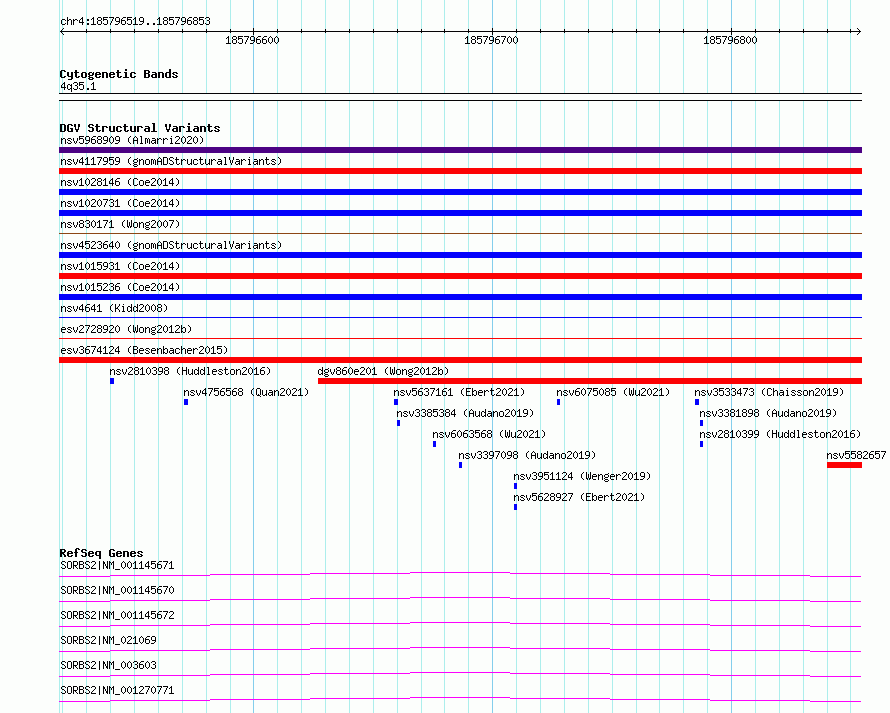Open the esv2728920 (Wong2012b) variant label
Screen dimensions: 890x713
point(126,329)
